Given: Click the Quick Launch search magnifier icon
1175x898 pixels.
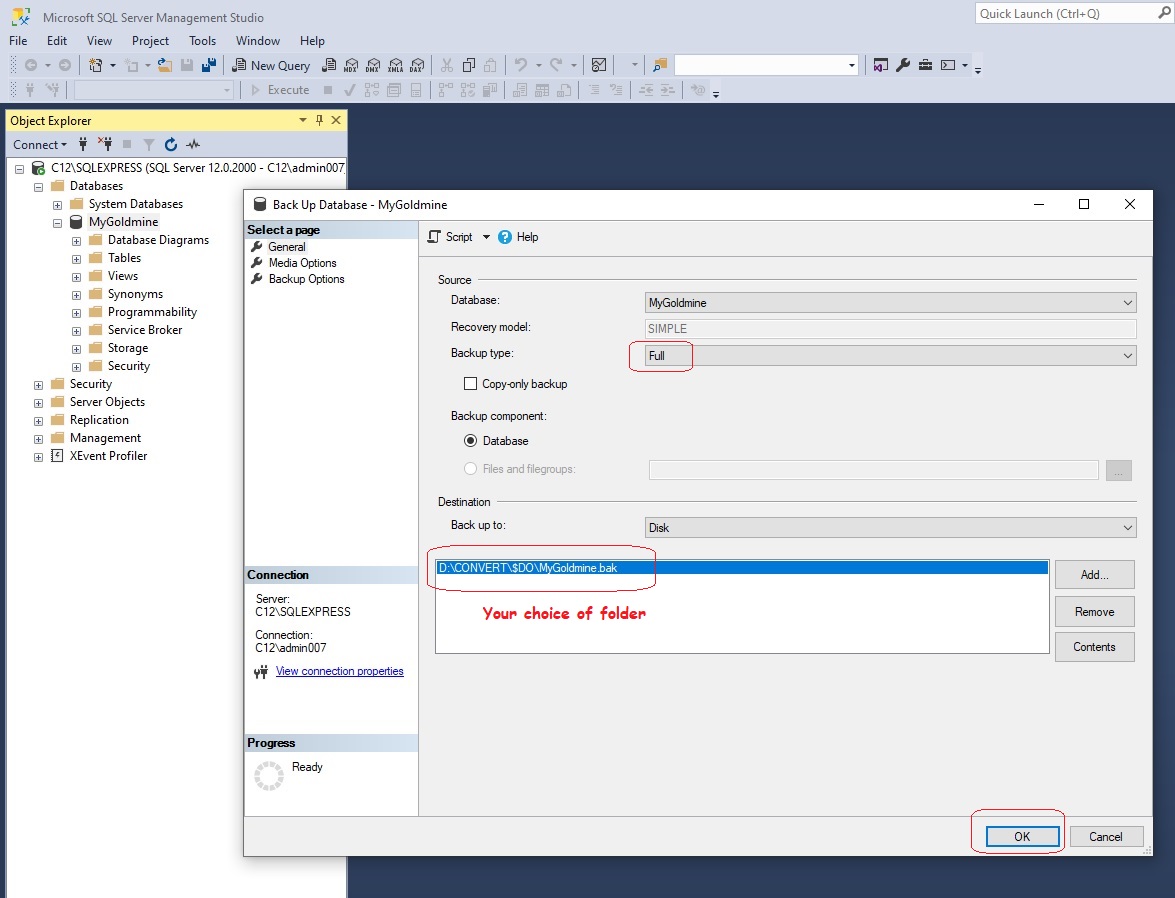Looking at the screenshot, I should click(1165, 13).
